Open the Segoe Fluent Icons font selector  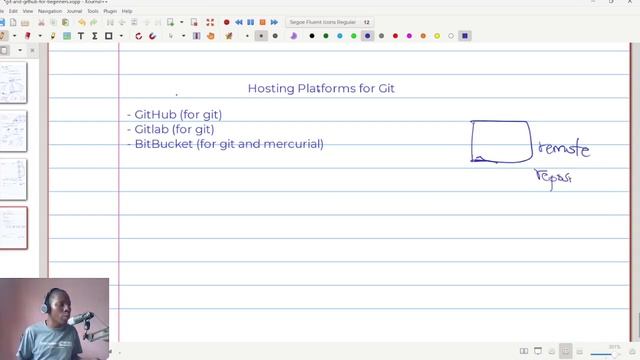[329, 22]
